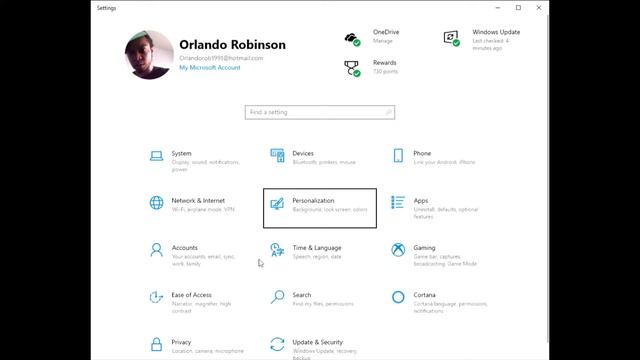Image resolution: width=640 pixels, height=360 pixels.
Task: Open Network & Internet label
Action: point(198,200)
